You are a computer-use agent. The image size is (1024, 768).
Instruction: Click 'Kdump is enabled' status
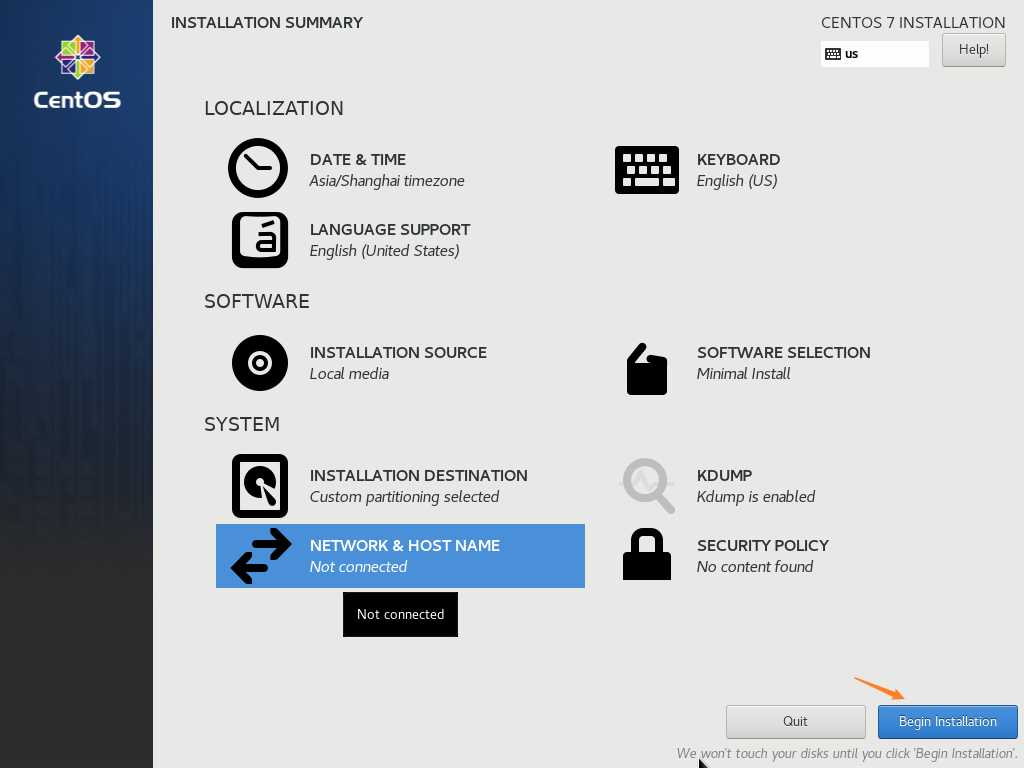[x=756, y=497]
